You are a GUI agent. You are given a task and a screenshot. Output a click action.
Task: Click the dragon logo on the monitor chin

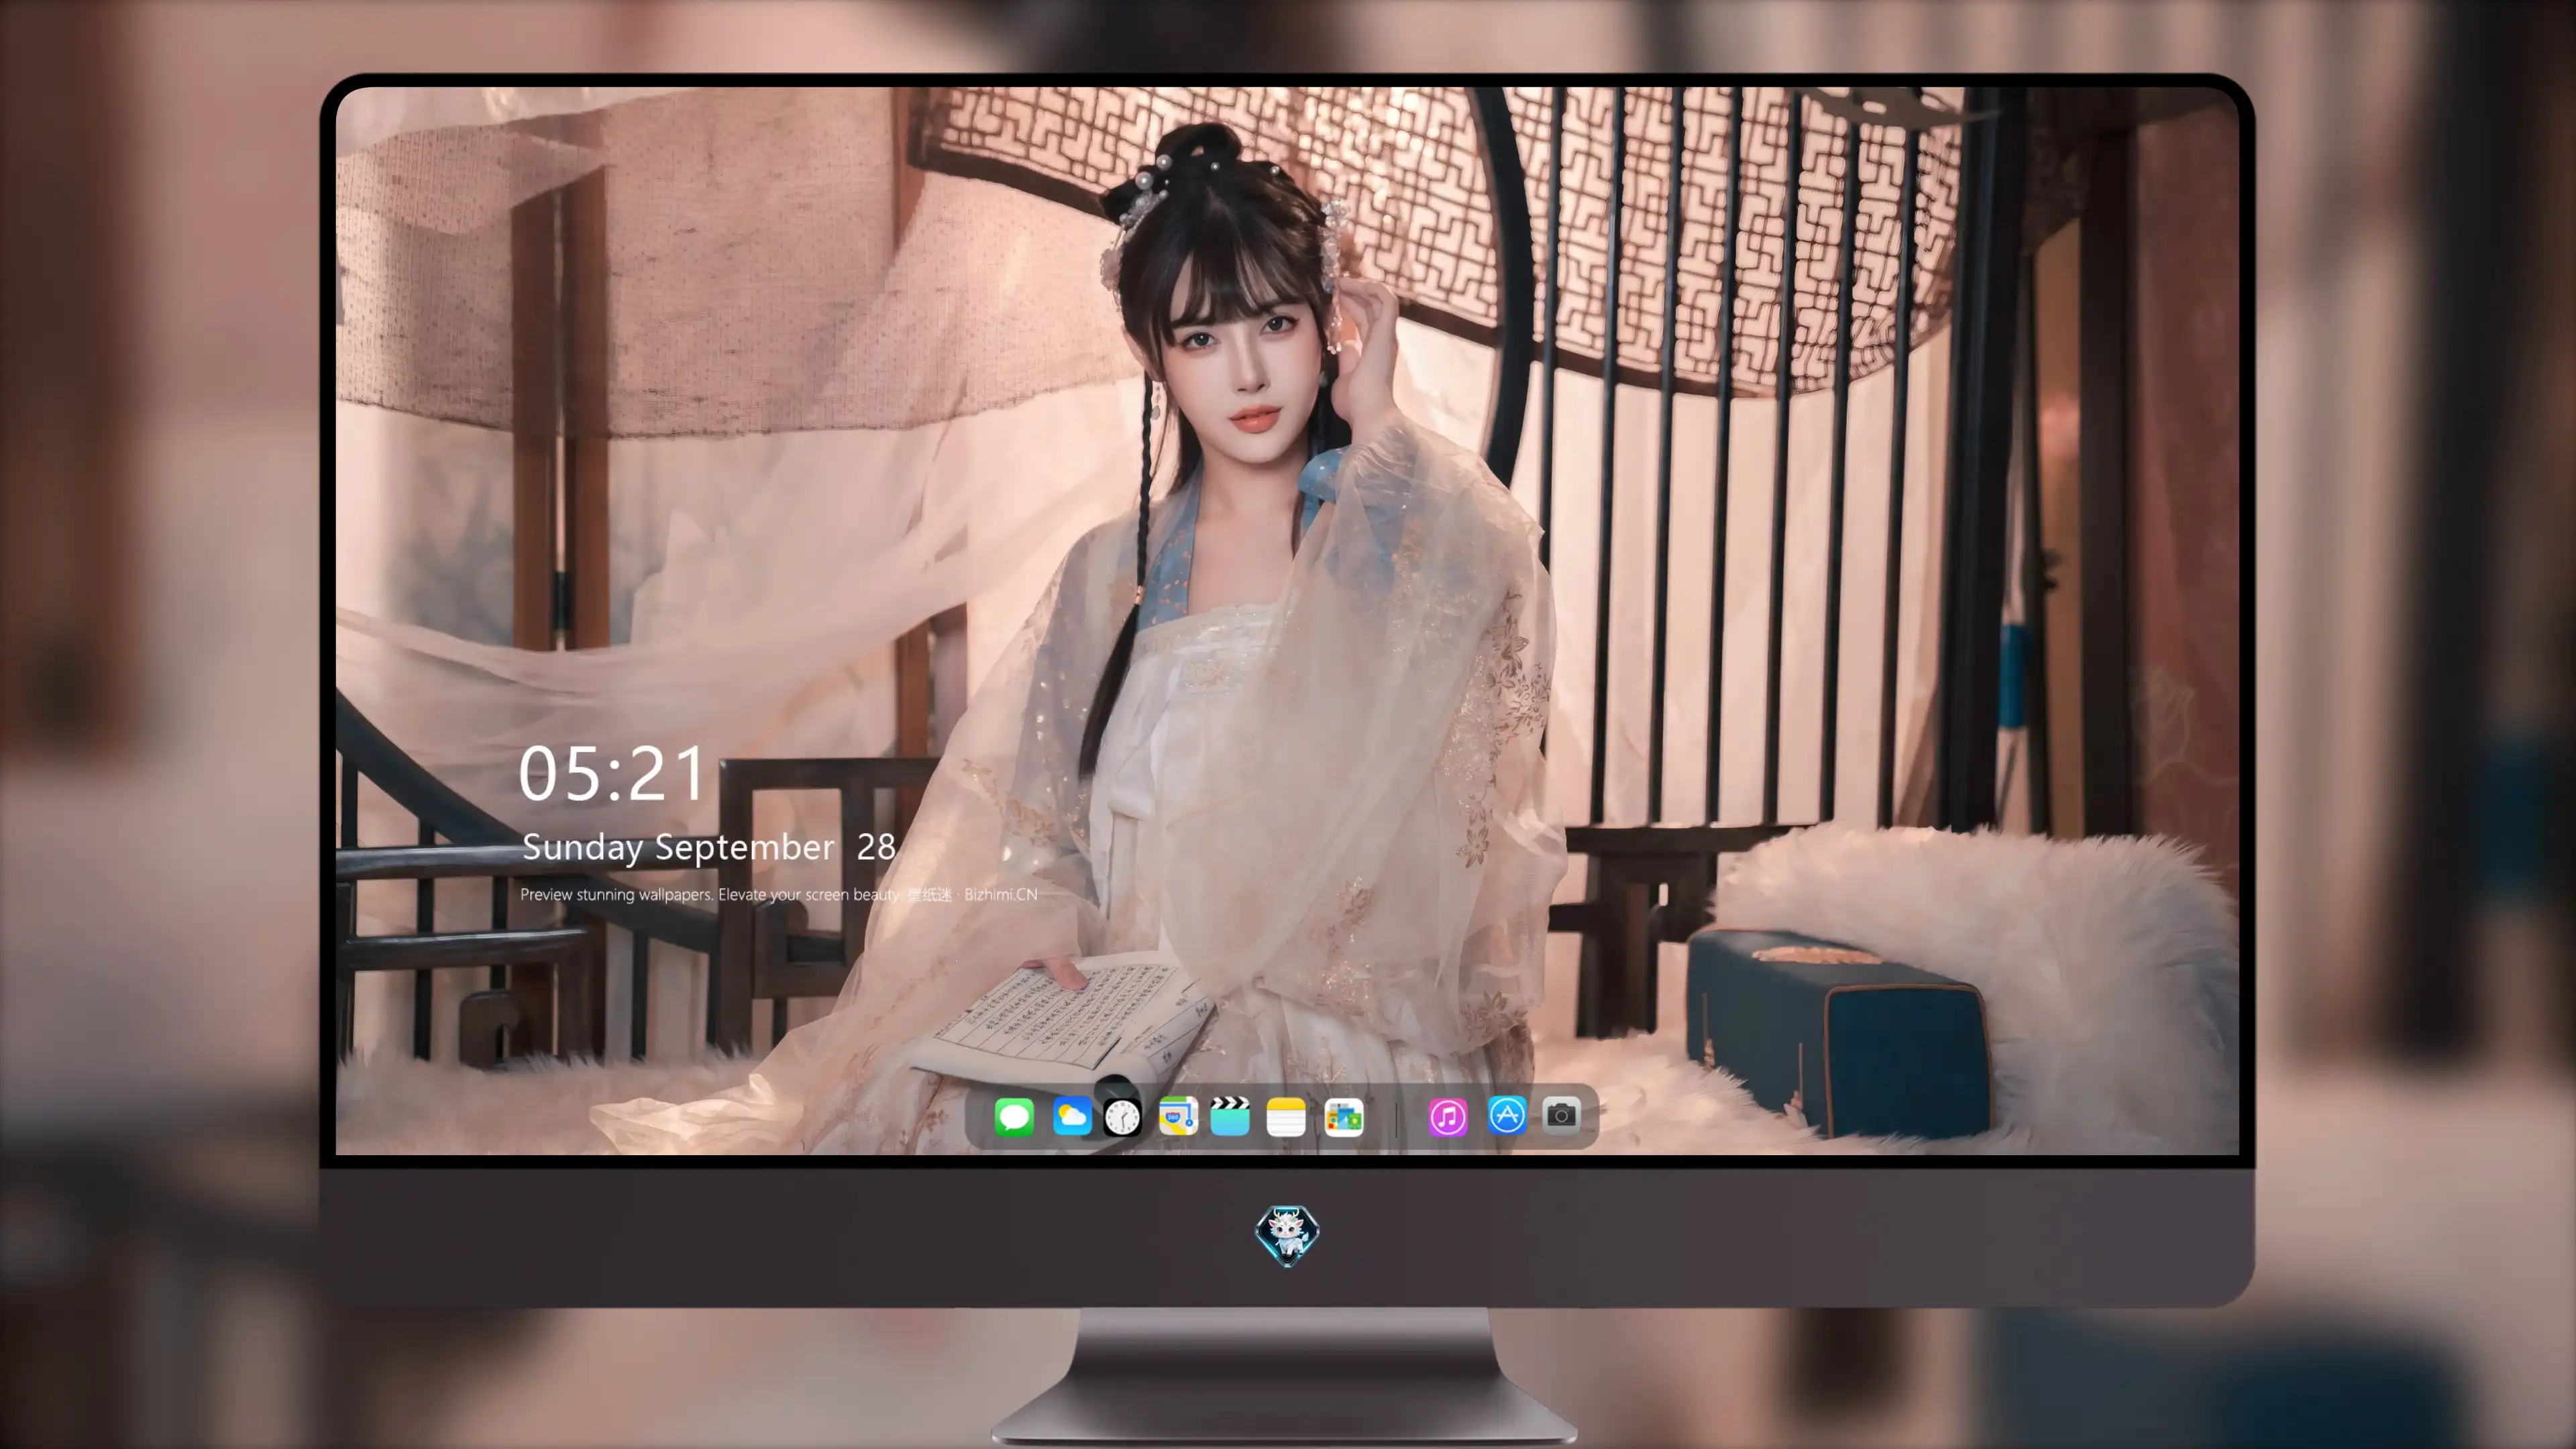tap(1287, 1235)
